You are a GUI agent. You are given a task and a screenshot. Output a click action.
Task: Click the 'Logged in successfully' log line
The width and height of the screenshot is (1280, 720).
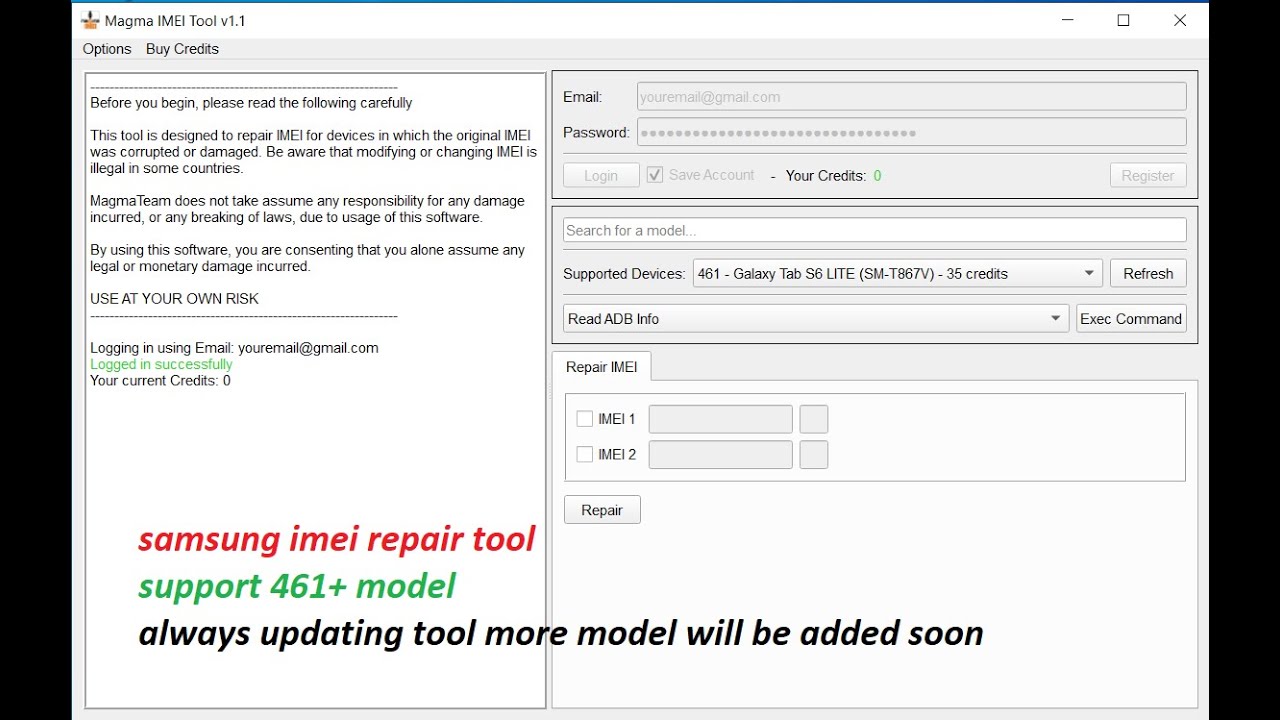click(161, 364)
